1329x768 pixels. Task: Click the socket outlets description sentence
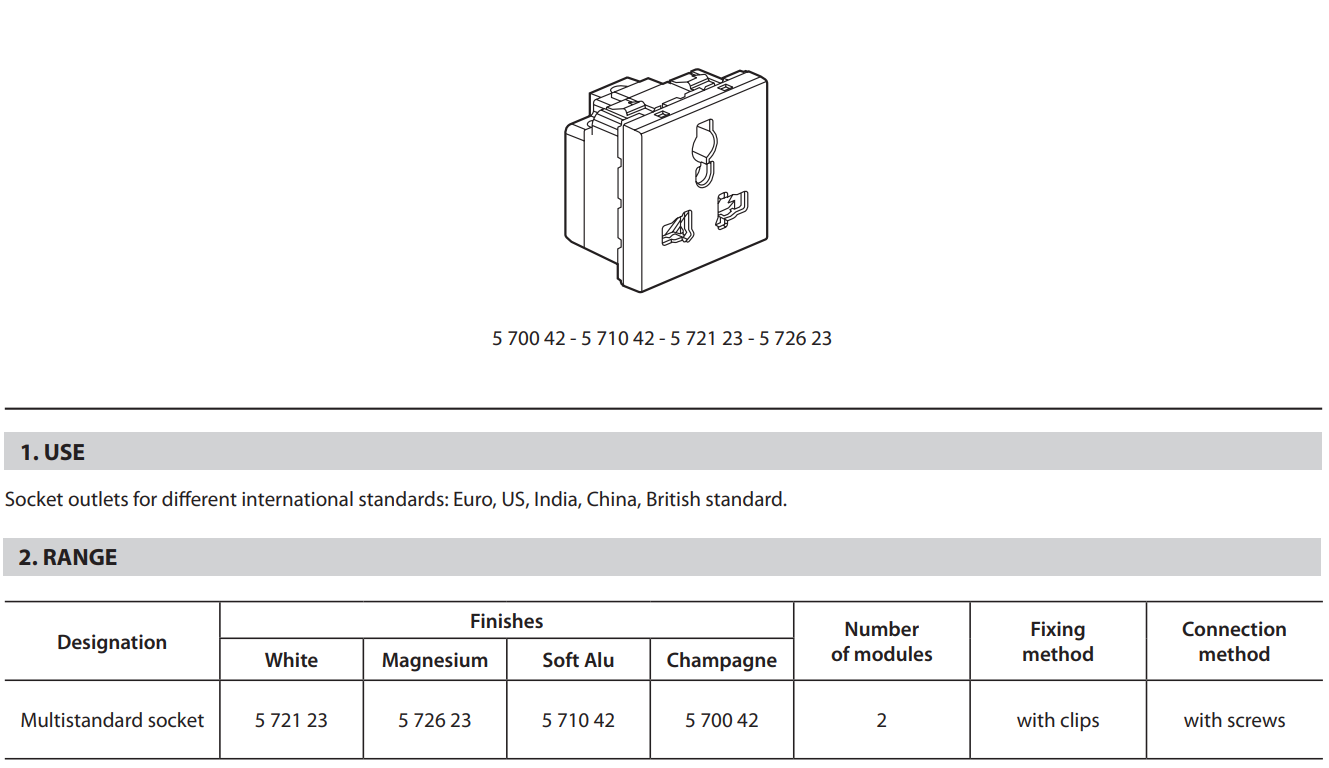click(x=396, y=499)
